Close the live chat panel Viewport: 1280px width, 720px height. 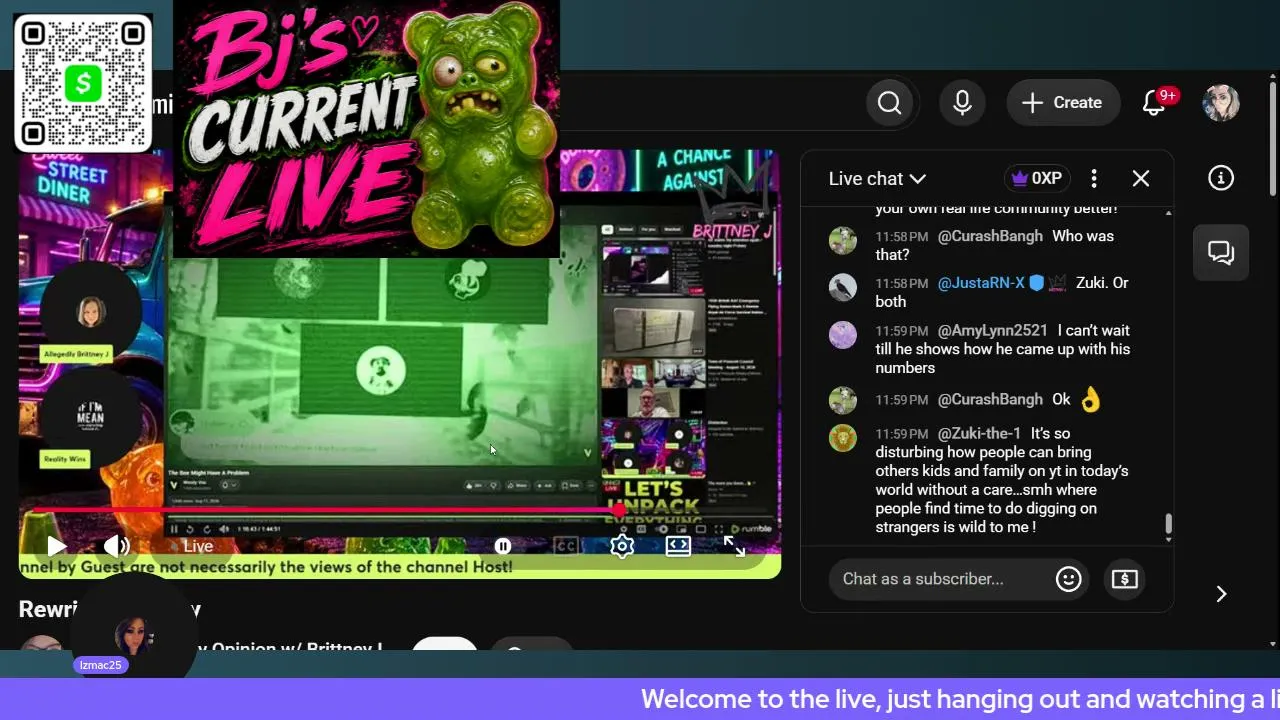1141,178
